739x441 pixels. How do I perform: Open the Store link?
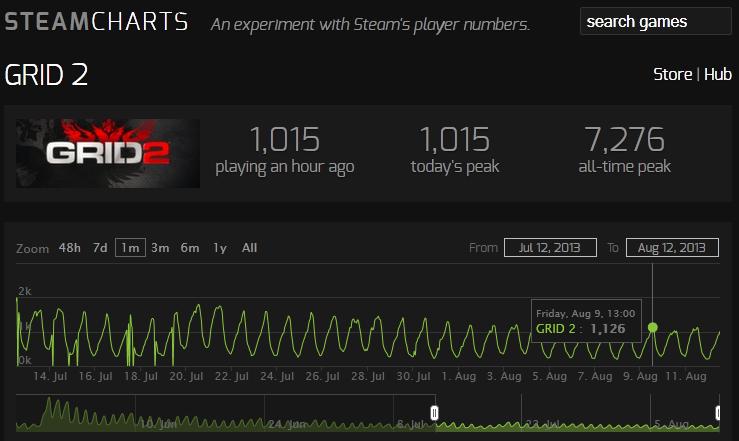pyautogui.click(x=673, y=74)
